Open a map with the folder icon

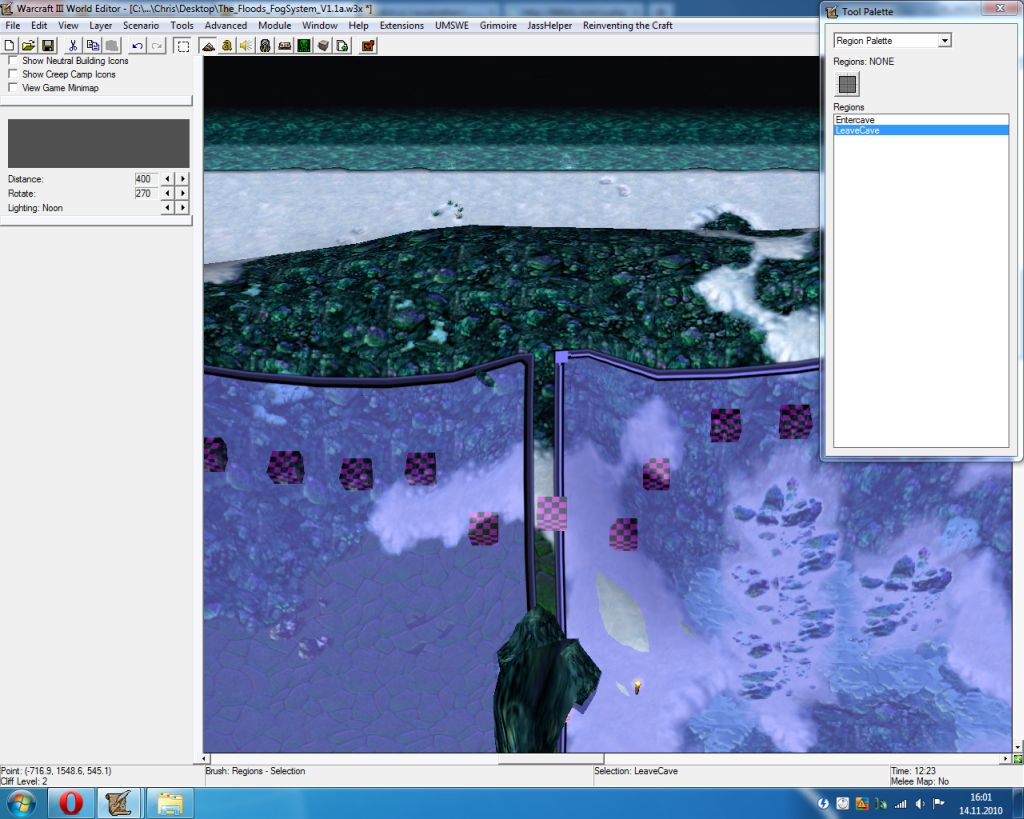28,46
